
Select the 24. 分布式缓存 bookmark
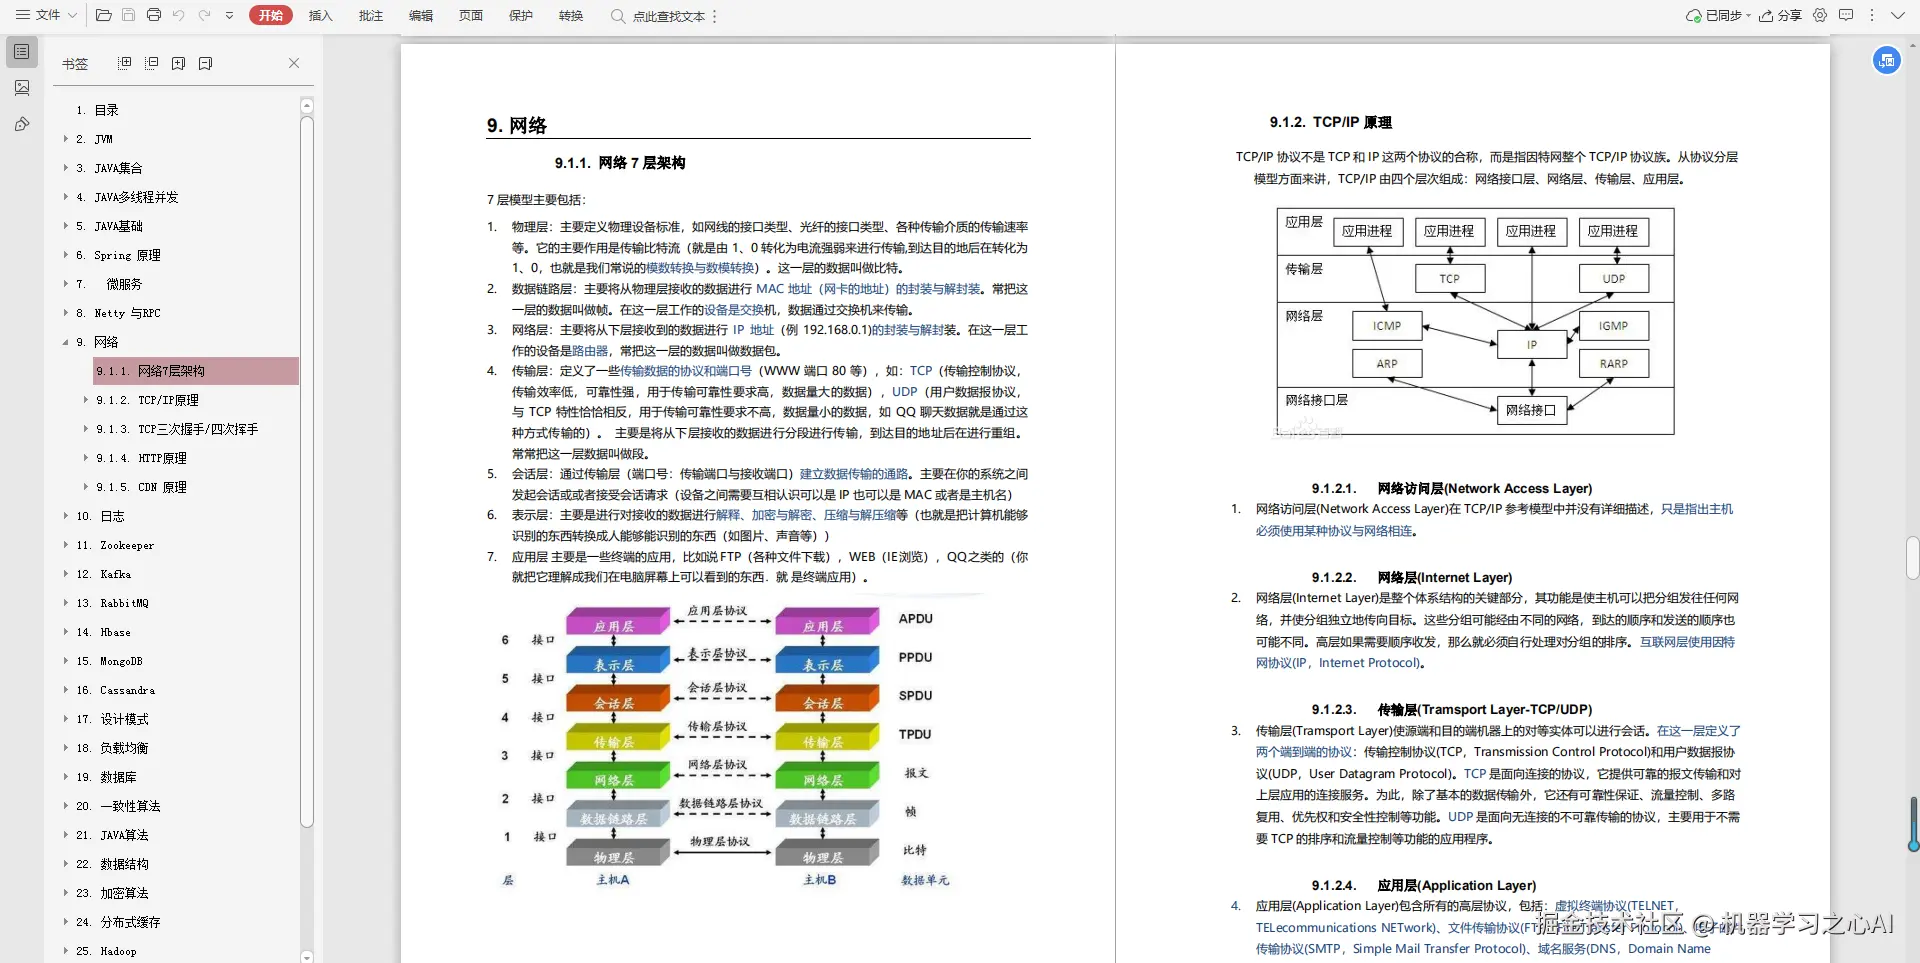click(118, 922)
